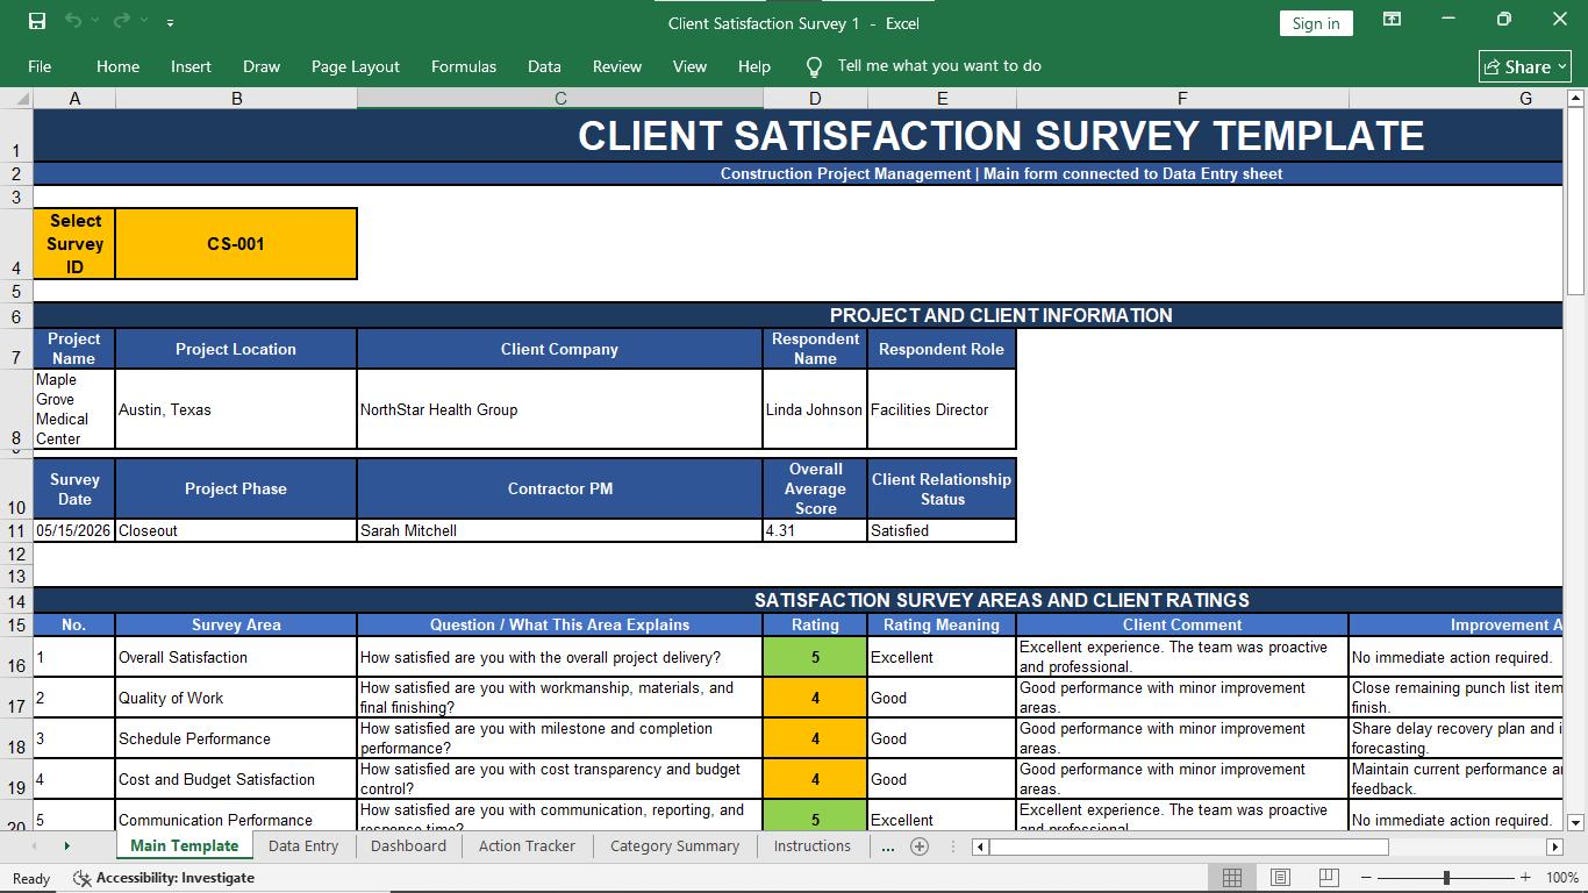This screenshot has width=1588, height=893.
Task: Open the View ribbon tab
Action: (x=689, y=66)
